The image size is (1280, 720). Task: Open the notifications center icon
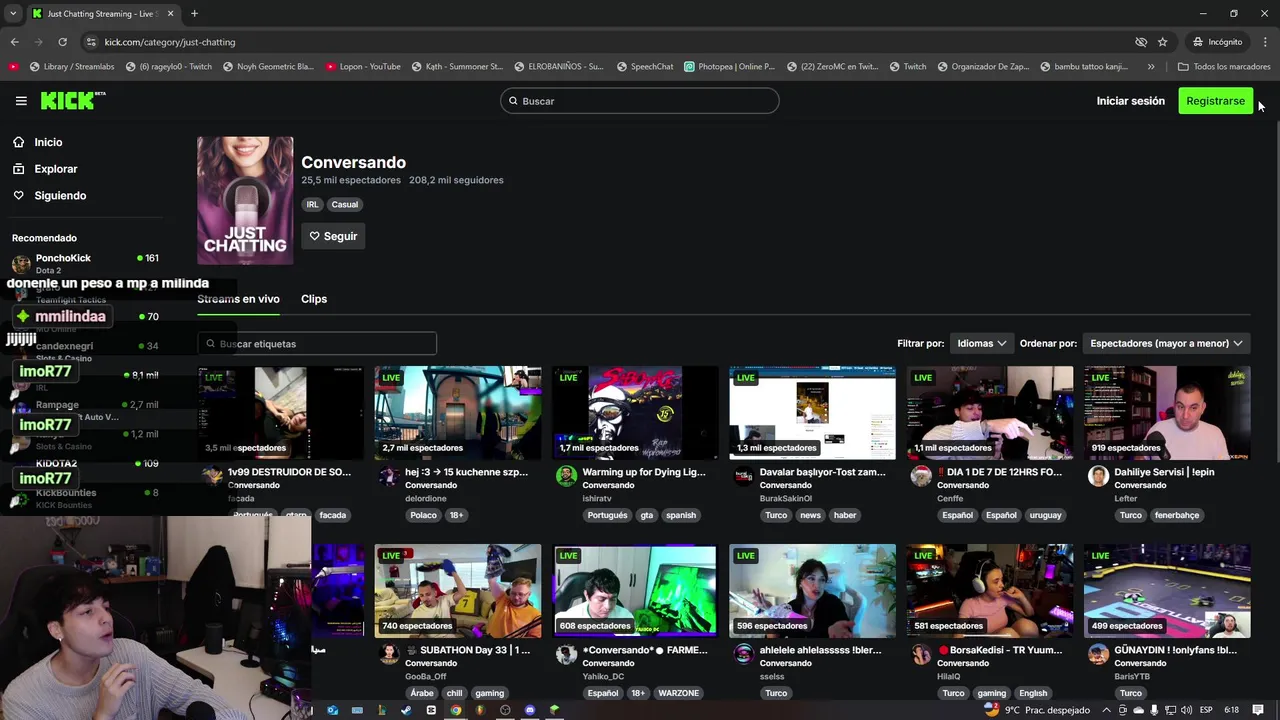click(x=1258, y=710)
